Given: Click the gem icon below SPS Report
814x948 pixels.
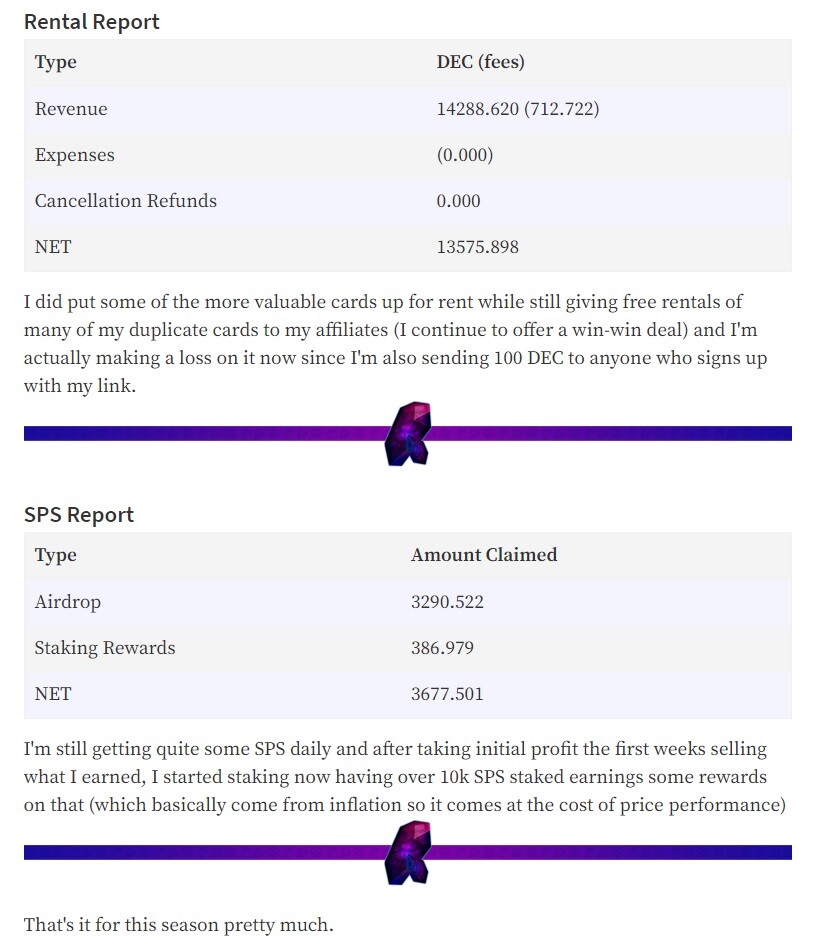Looking at the screenshot, I should (x=408, y=852).
